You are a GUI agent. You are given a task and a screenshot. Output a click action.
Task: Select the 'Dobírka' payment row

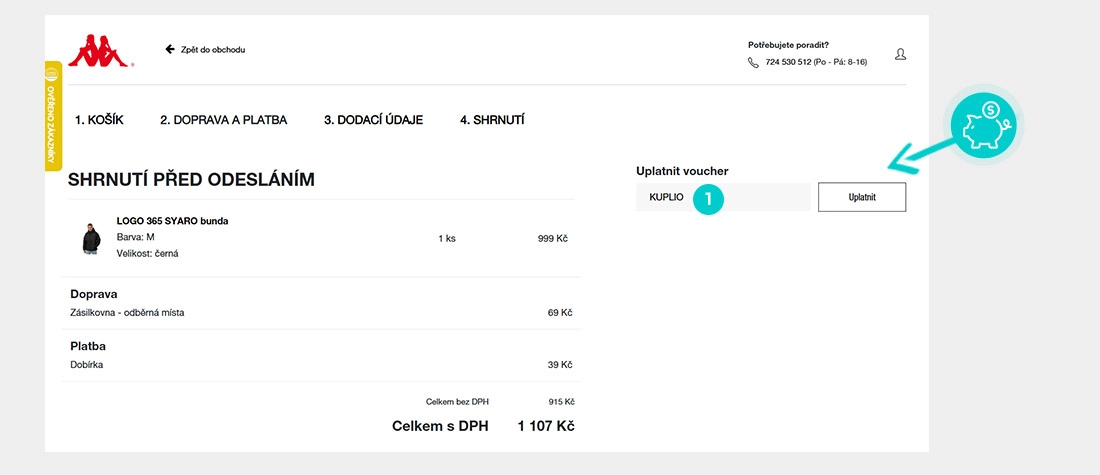(87, 365)
